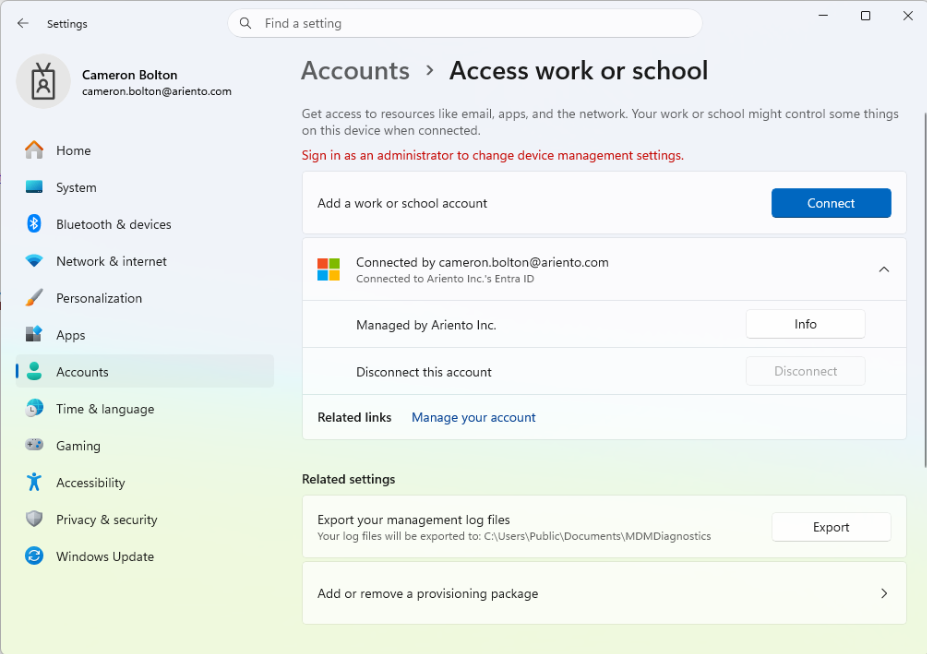Screen dimensions: 927x654
Task: Open Privacy & security shield icon
Action: (x=34, y=519)
